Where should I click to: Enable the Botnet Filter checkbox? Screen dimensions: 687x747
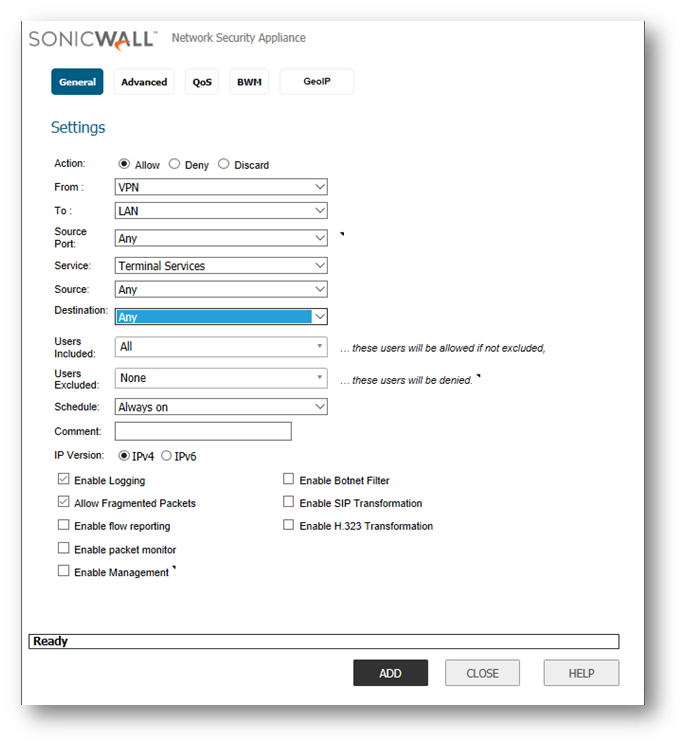pos(289,480)
